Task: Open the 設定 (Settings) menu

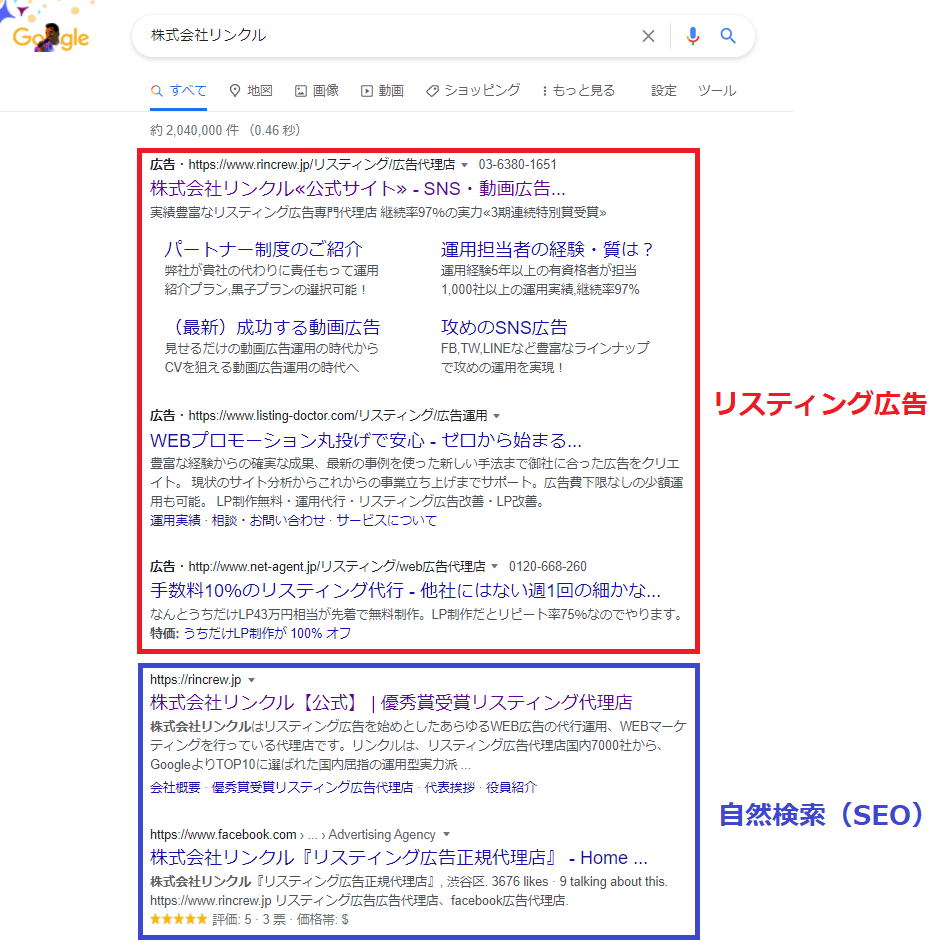Action: point(664,89)
